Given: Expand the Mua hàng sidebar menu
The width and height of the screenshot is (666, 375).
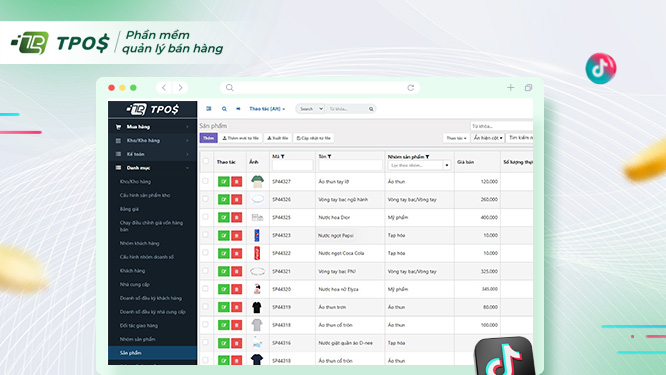Looking at the screenshot, I should click(152, 127).
